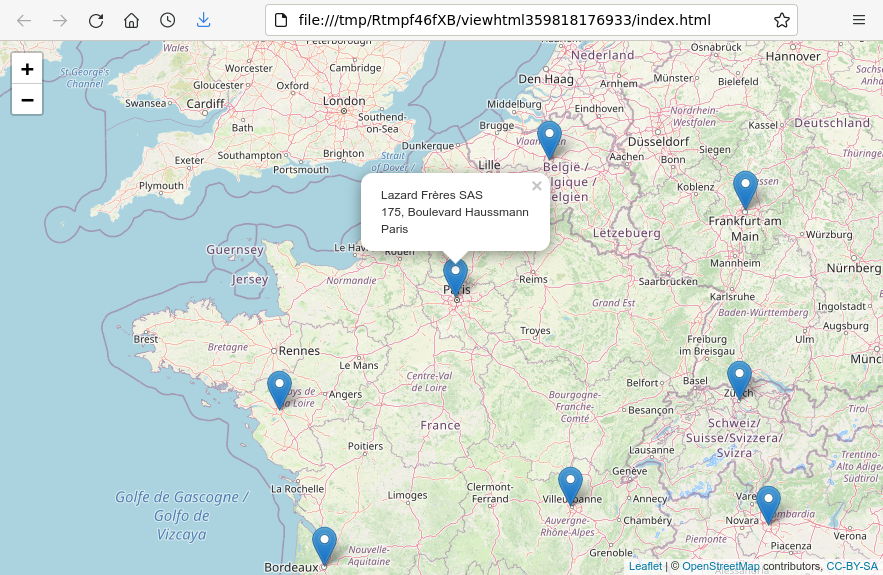This screenshot has height=575, width=883.
Task: Click the marker at Frankfurt am Main
Action: click(745, 189)
